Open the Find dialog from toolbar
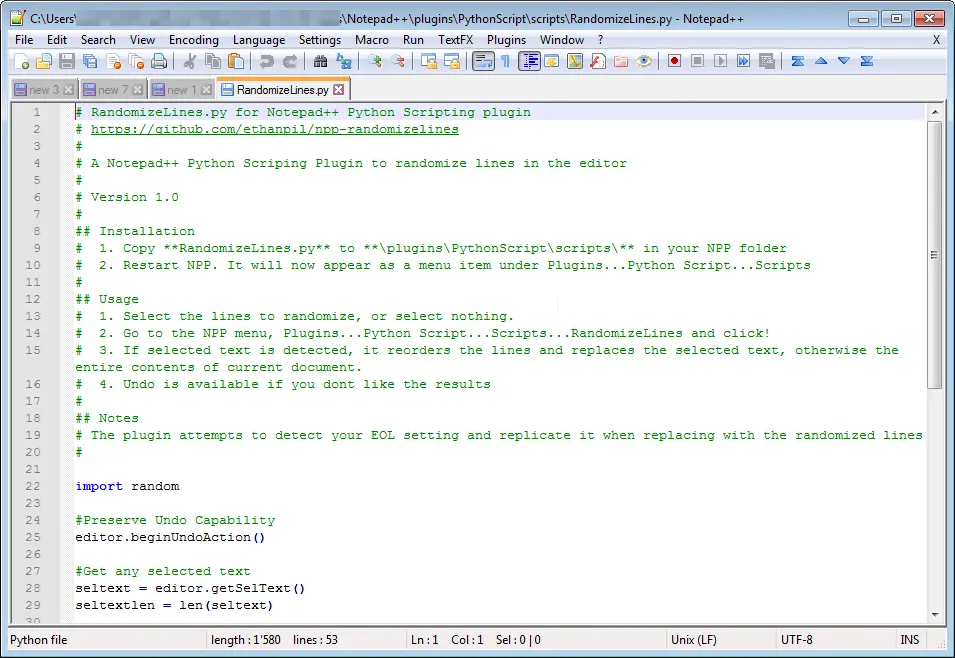 click(x=319, y=61)
